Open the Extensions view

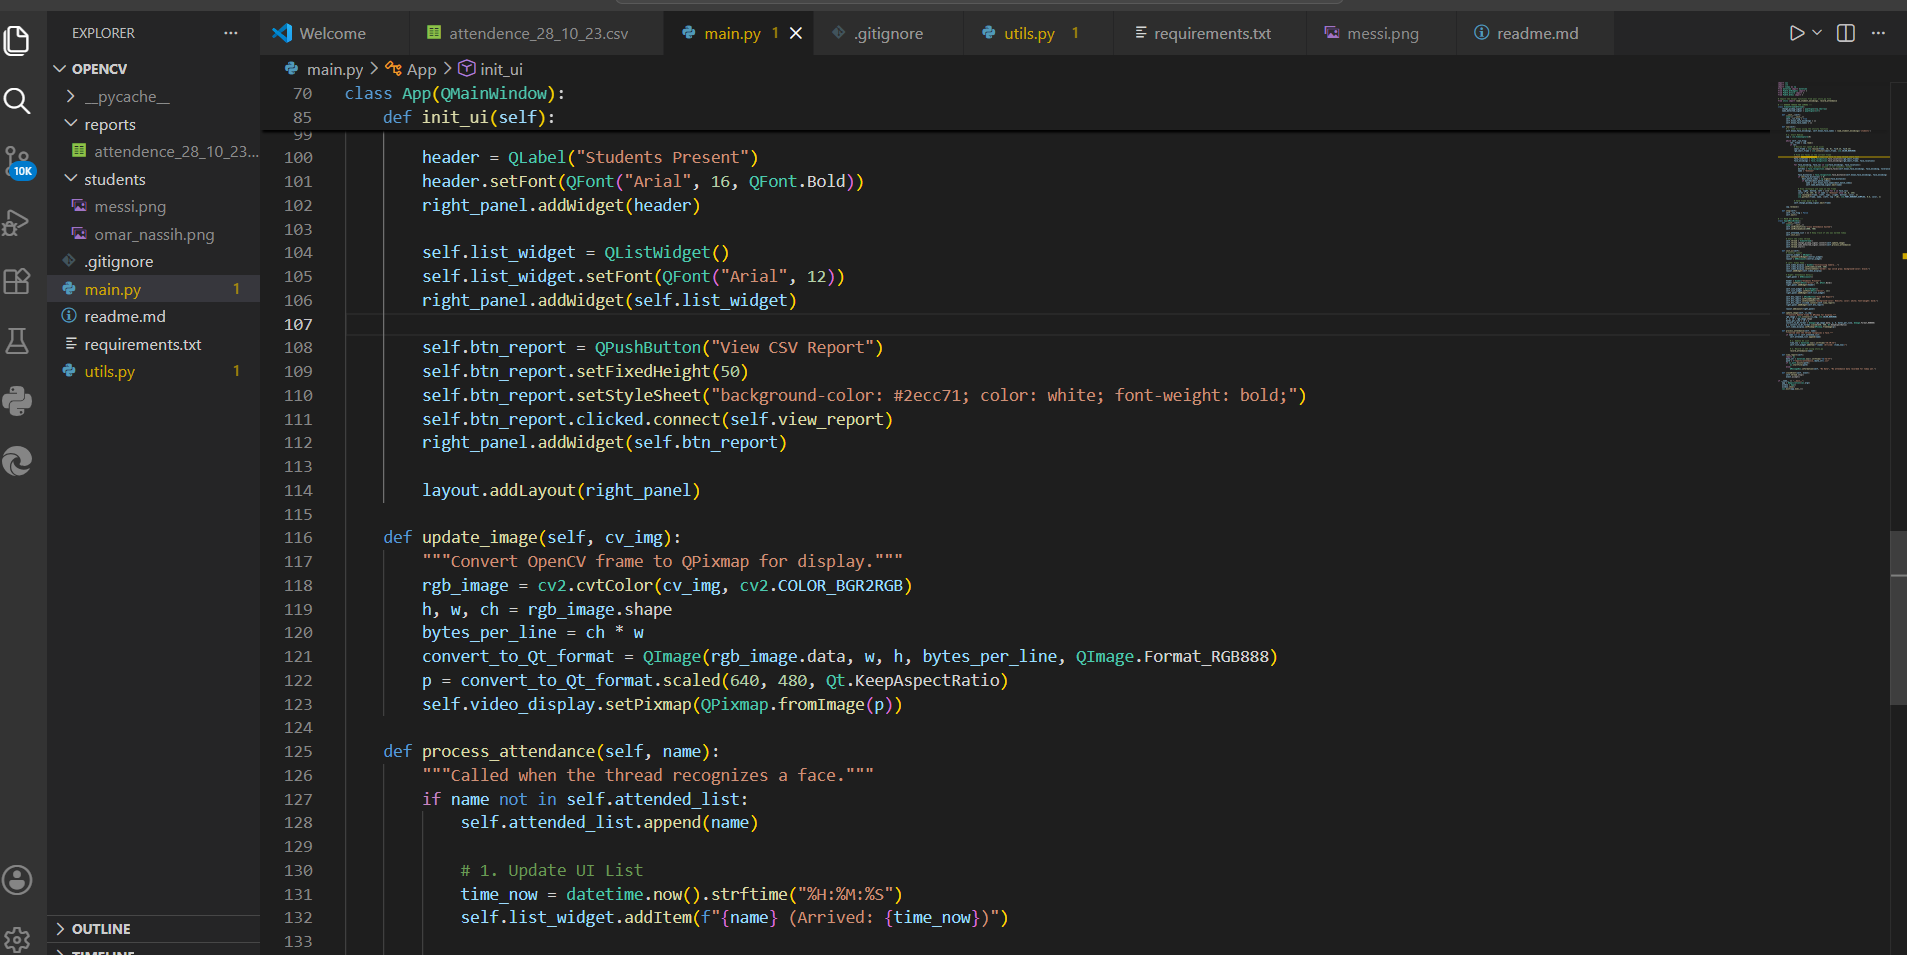(x=17, y=281)
